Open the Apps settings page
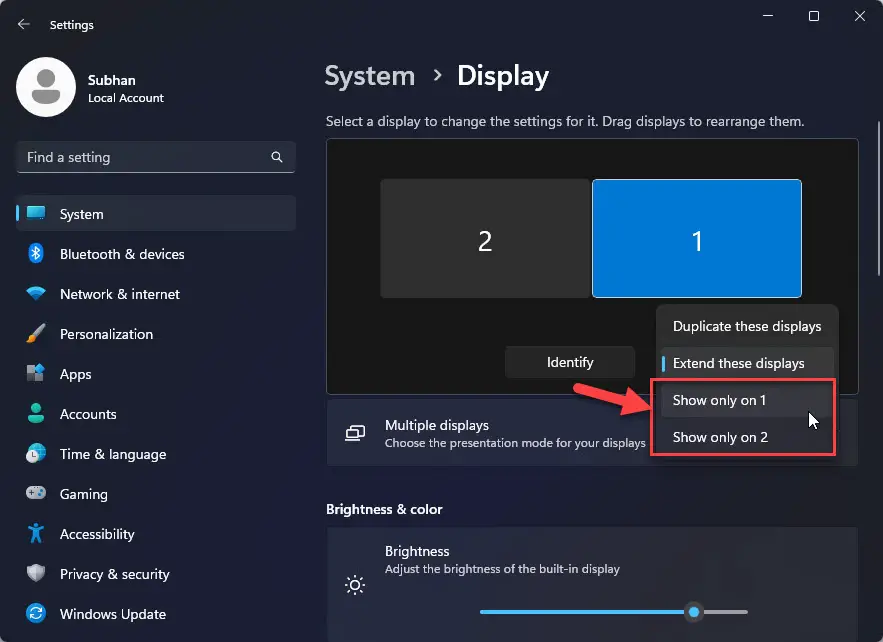 click(156, 374)
